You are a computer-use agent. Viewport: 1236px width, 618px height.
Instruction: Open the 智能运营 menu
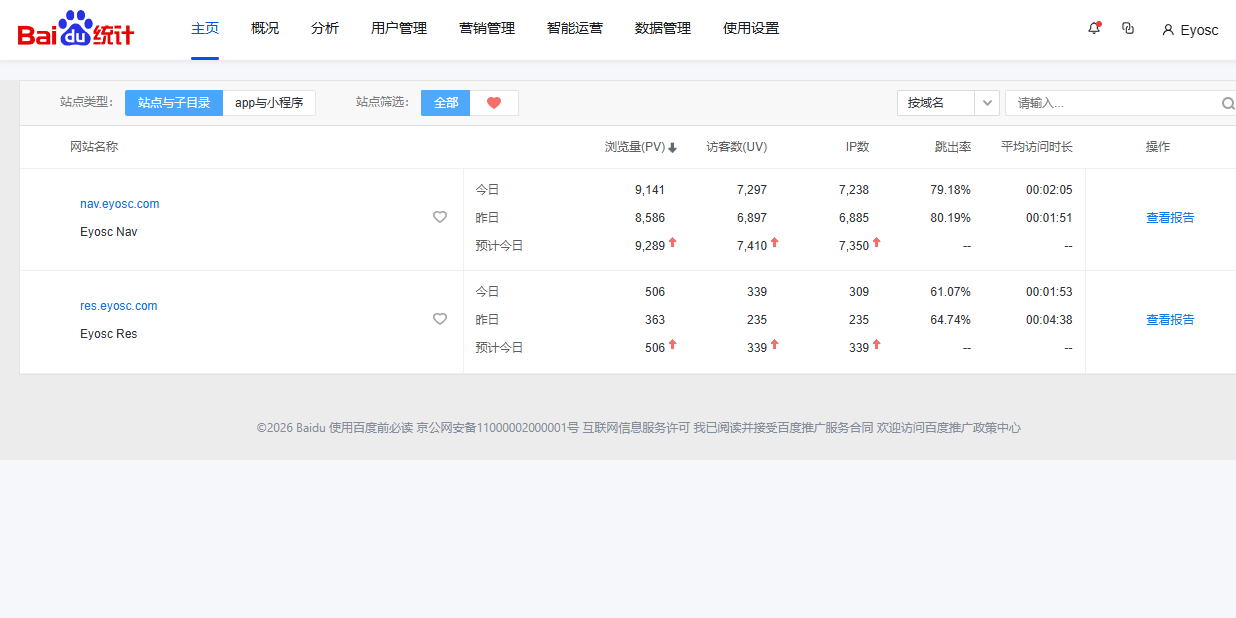pyautogui.click(x=575, y=28)
